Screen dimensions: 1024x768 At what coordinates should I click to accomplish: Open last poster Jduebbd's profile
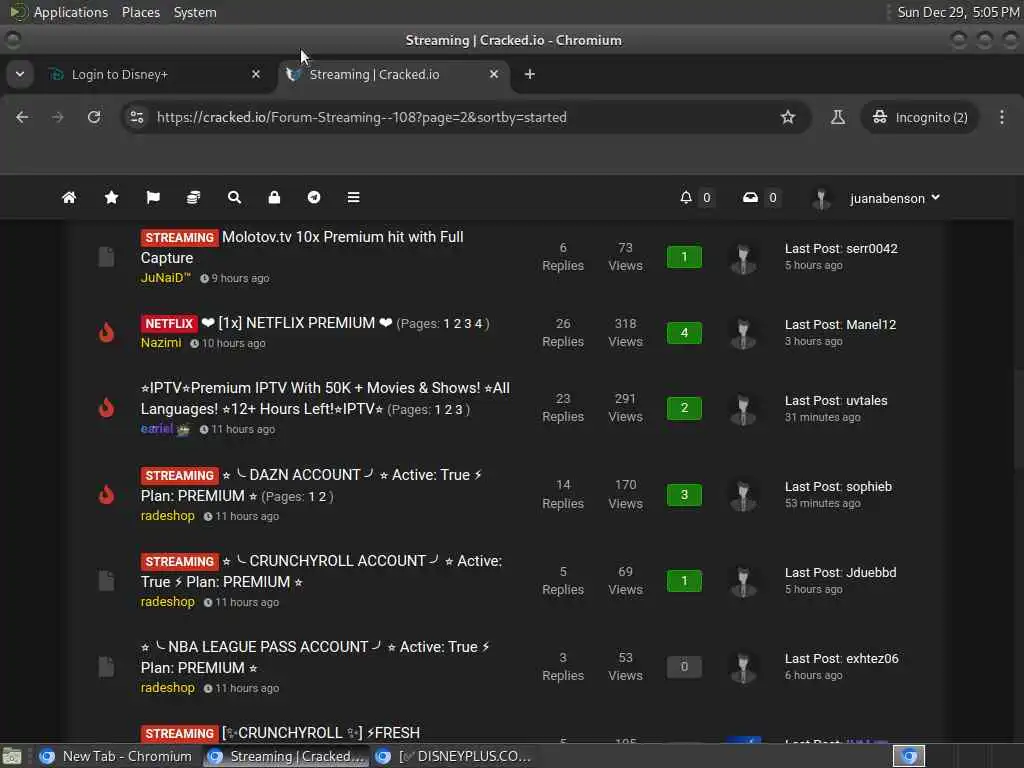(x=871, y=572)
